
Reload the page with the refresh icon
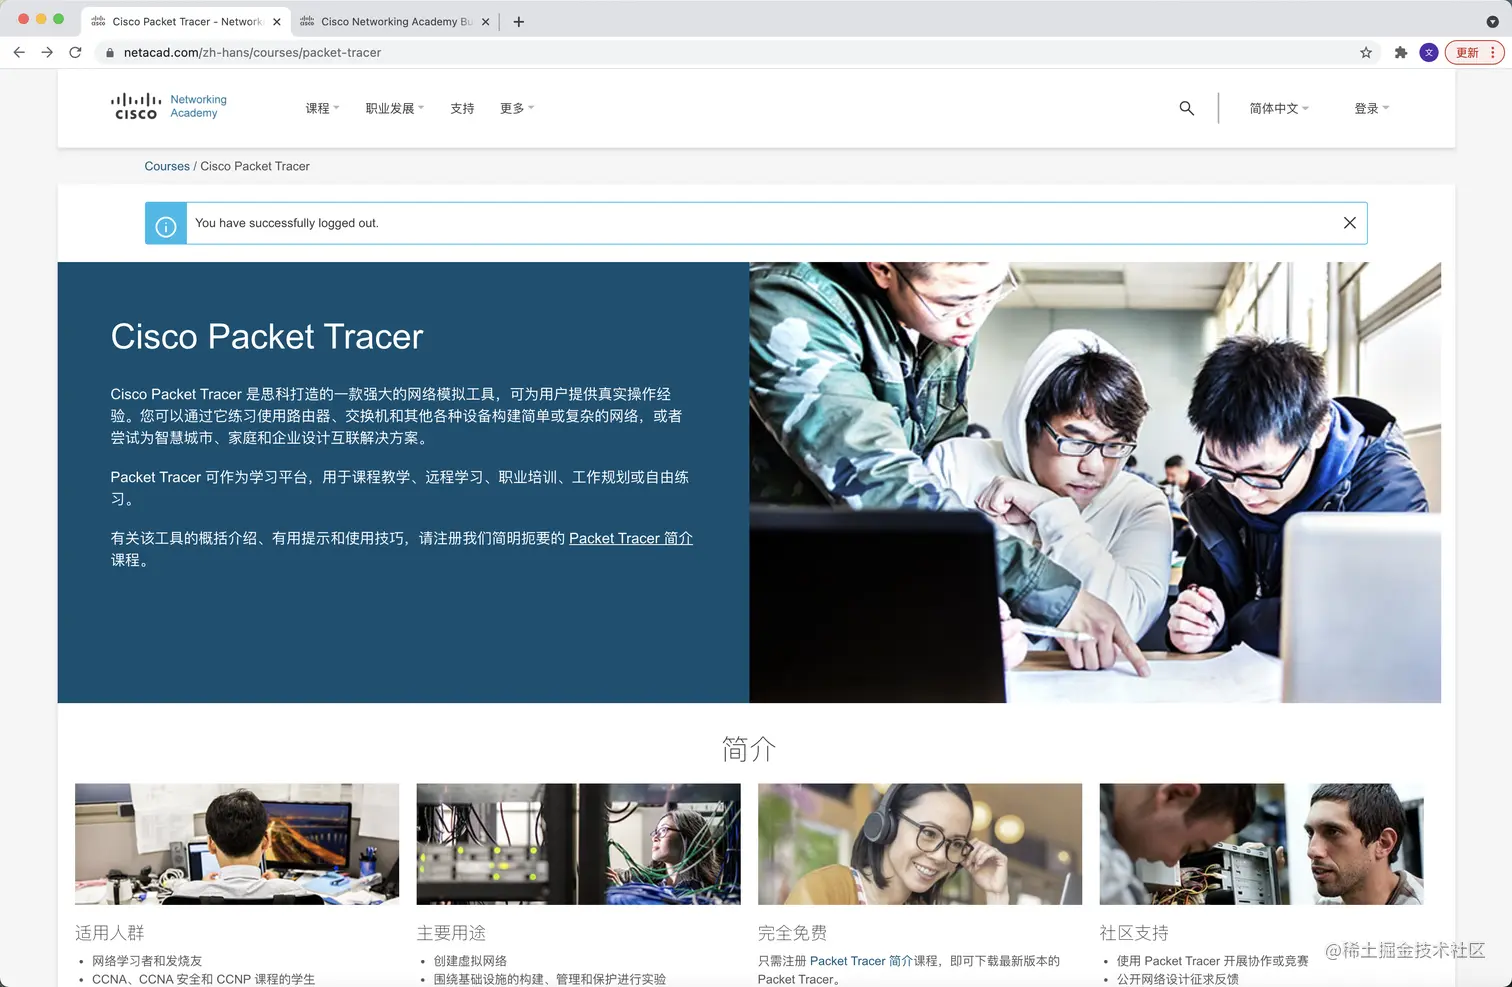tap(75, 52)
